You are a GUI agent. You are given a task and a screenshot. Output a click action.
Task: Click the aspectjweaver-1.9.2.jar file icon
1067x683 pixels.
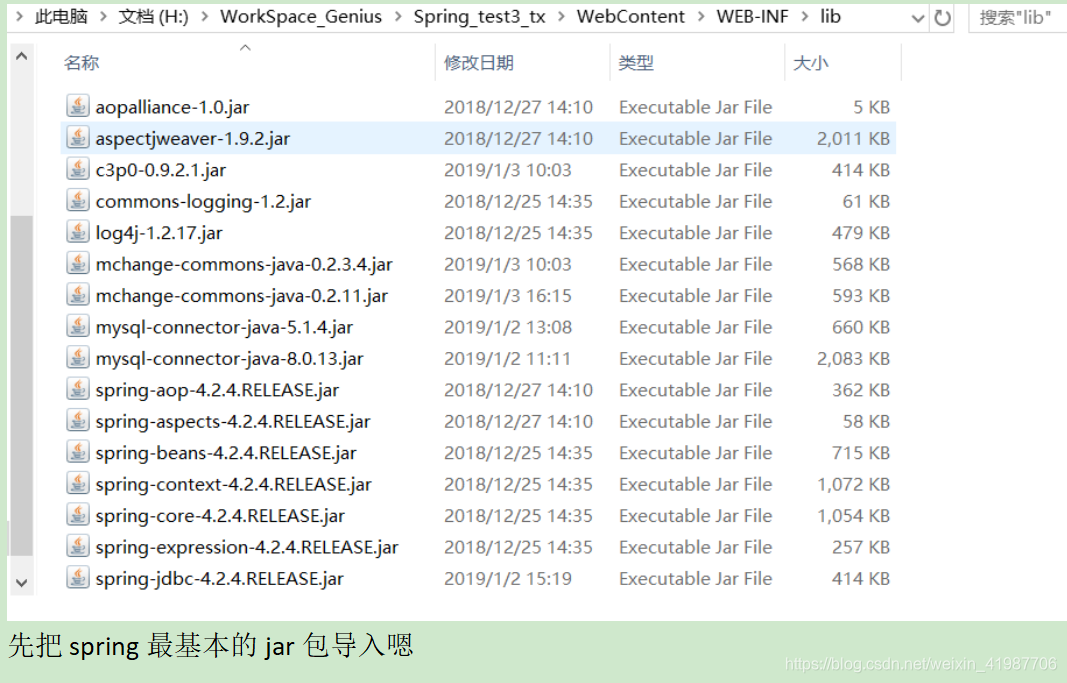point(78,137)
